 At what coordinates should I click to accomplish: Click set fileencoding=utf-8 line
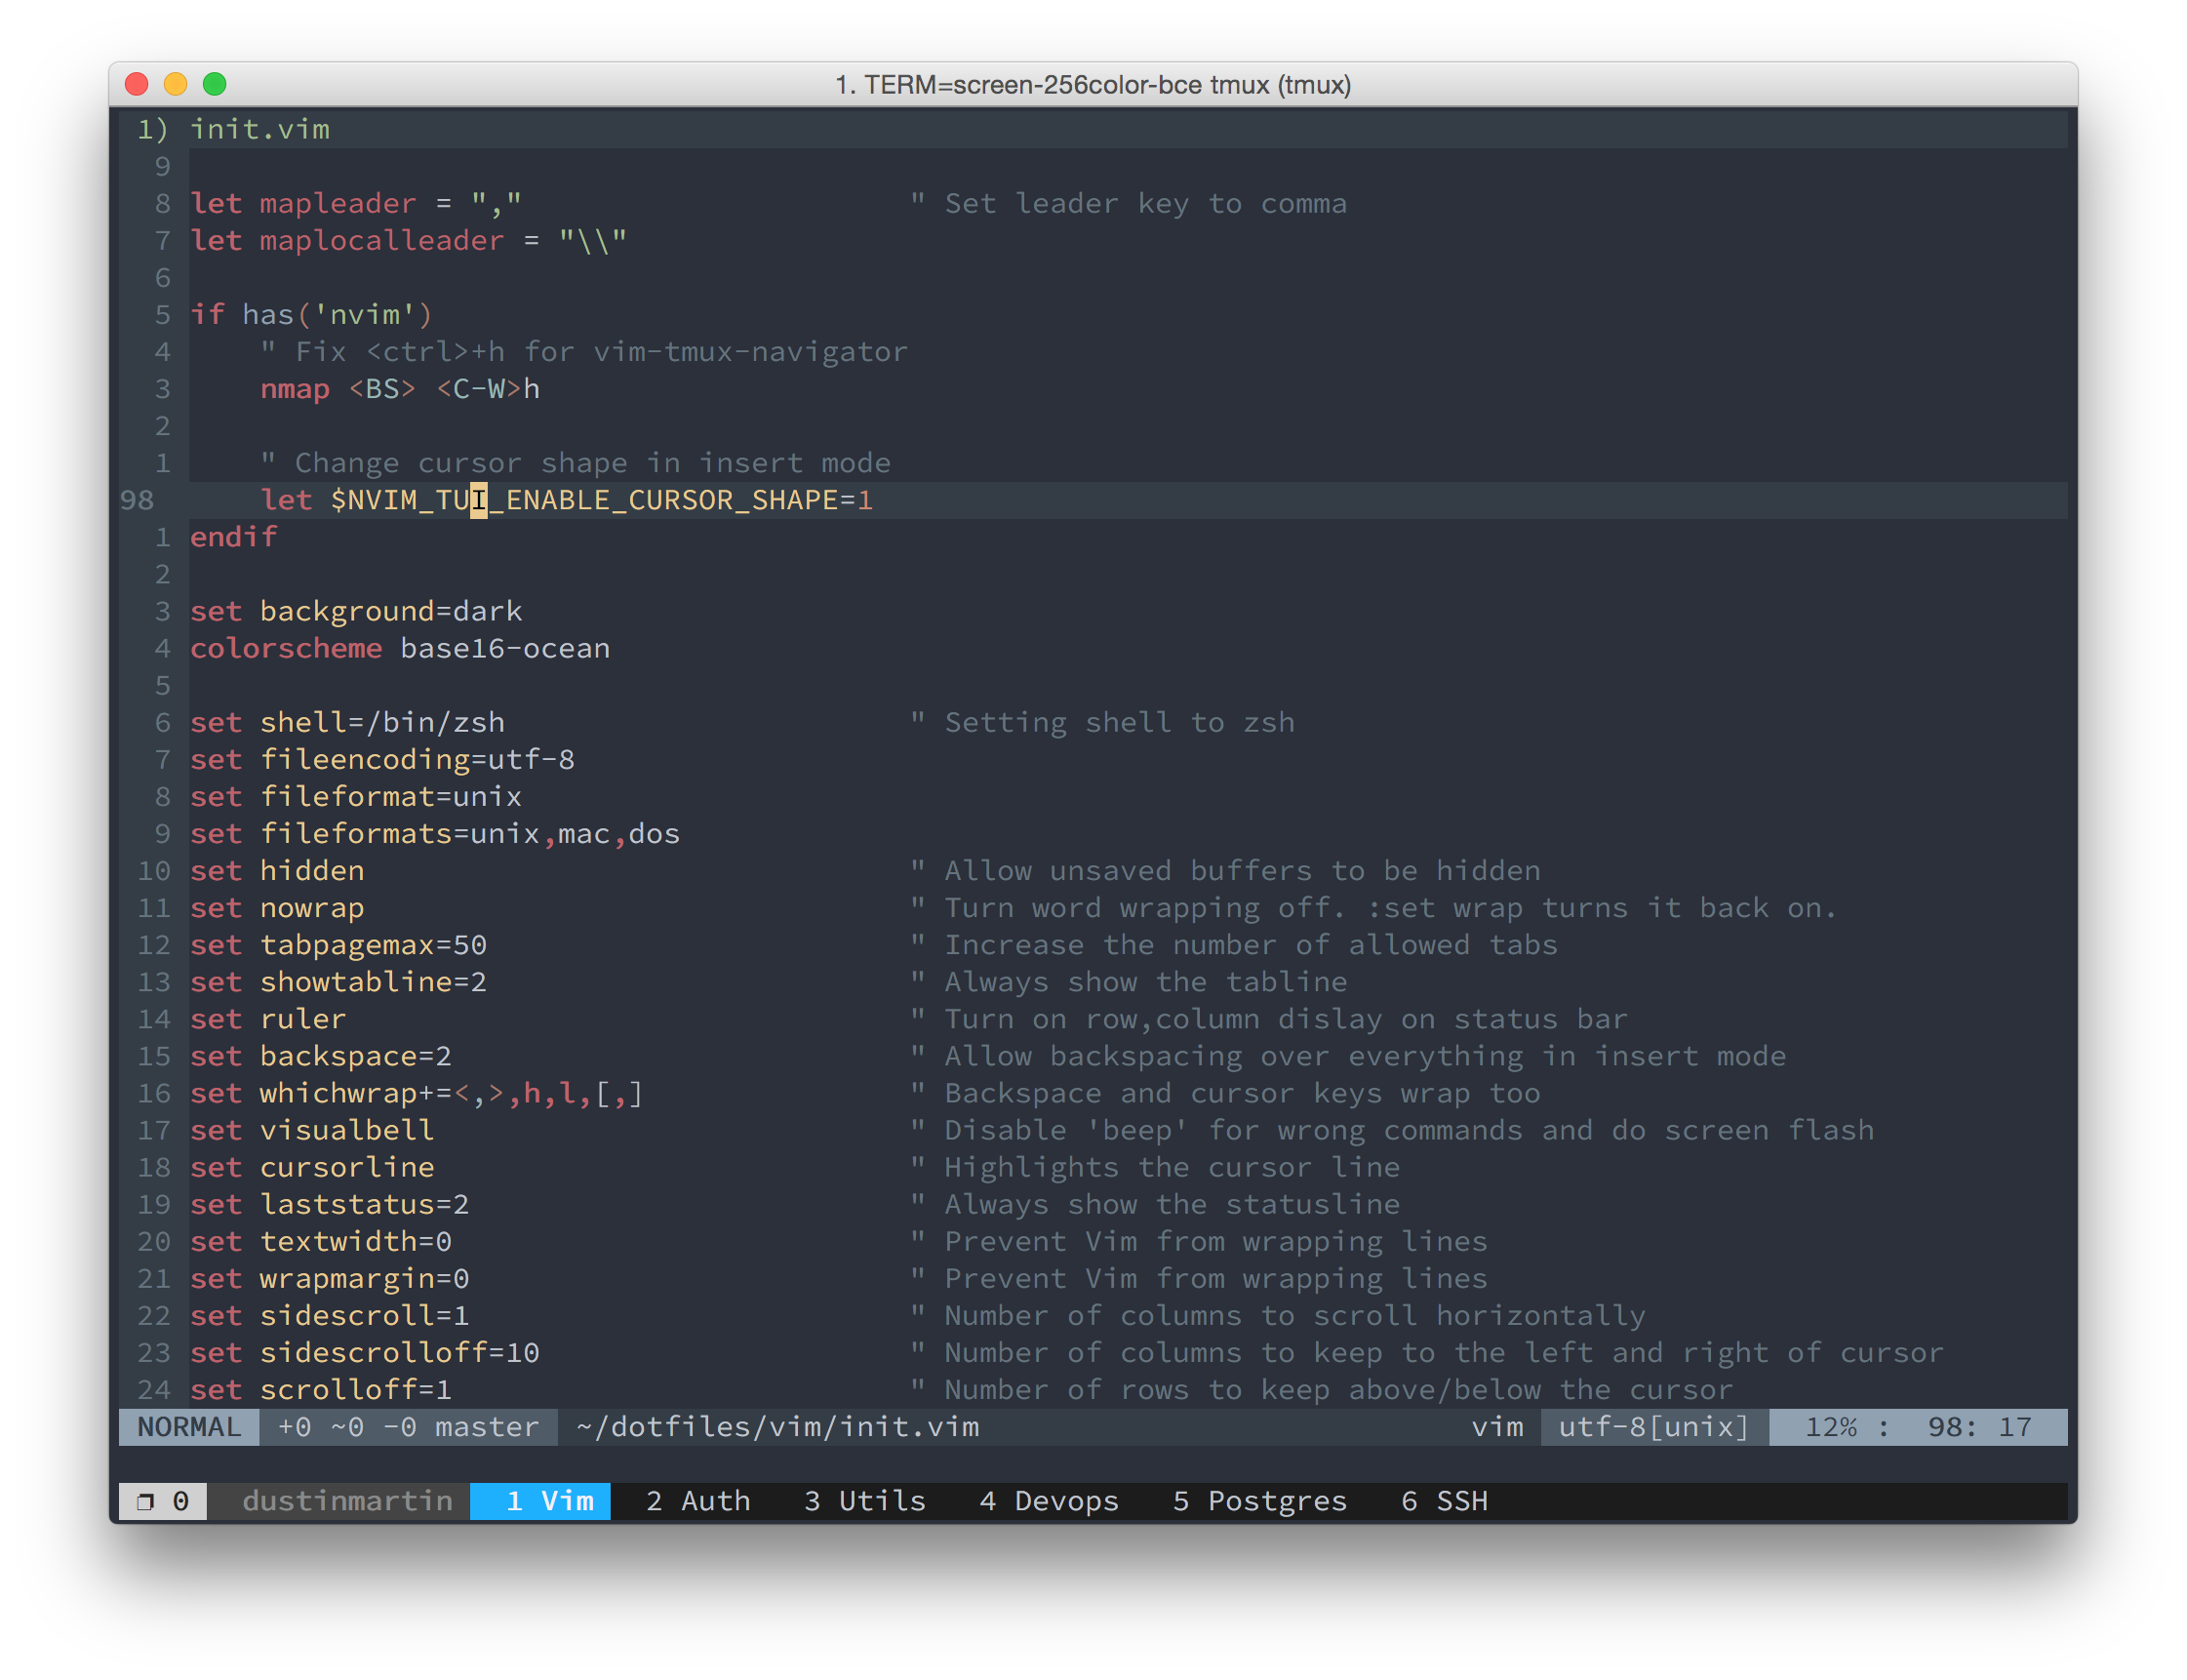tap(382, 759)
